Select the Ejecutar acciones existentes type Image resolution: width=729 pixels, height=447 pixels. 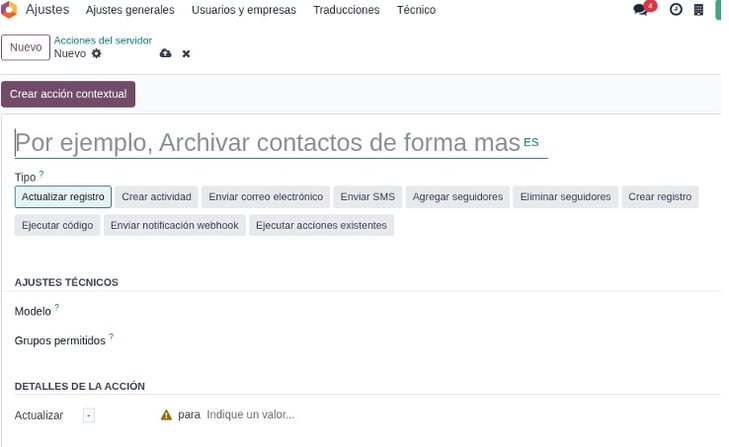pyautogui.click(x=321, y=225)
